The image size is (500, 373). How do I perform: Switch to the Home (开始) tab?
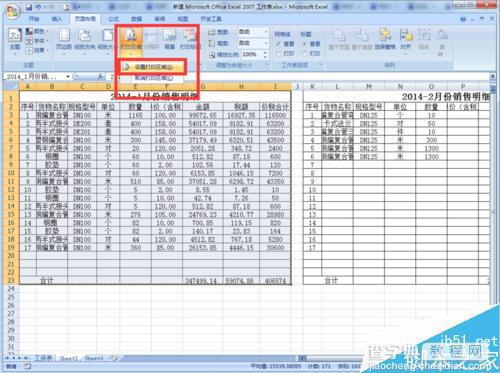click(34, 19)
